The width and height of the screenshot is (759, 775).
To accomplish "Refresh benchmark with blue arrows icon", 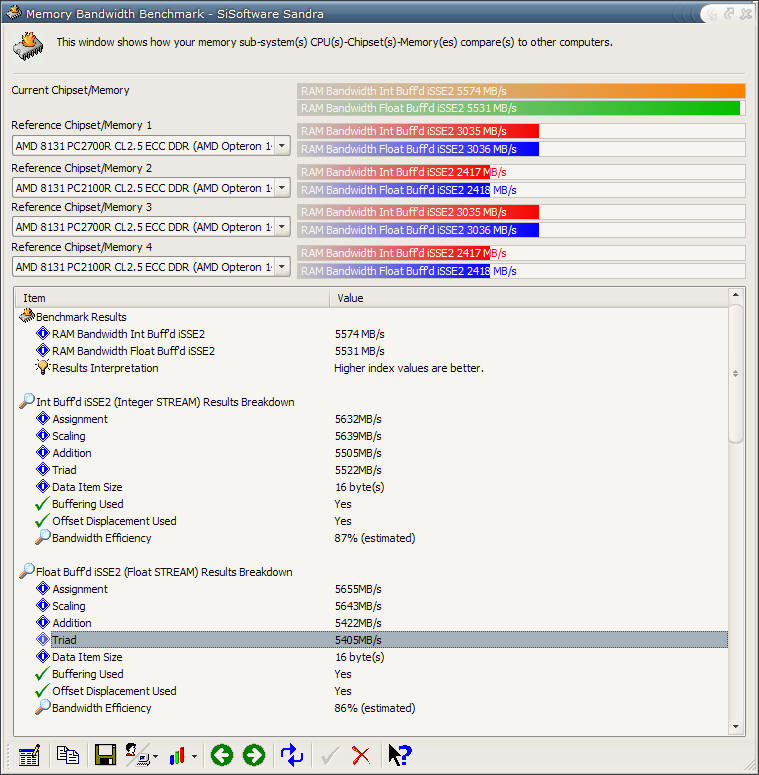I will pyautogui.click(x=292, y=755).
